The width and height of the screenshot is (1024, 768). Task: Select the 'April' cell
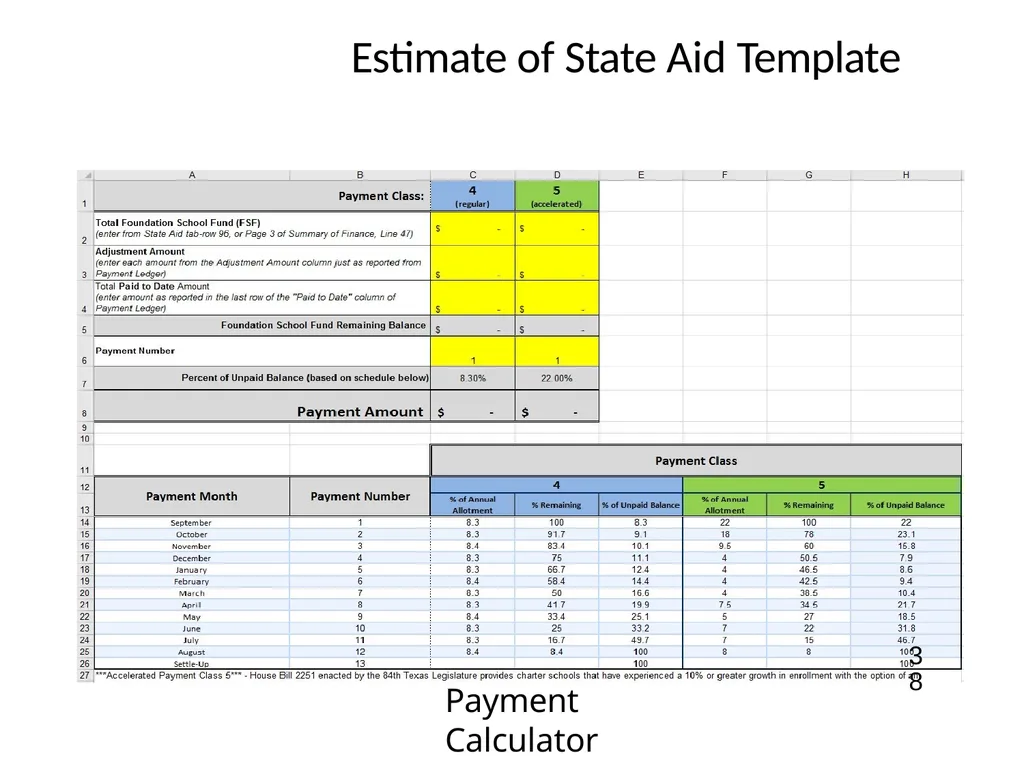(x=192, y=605)
